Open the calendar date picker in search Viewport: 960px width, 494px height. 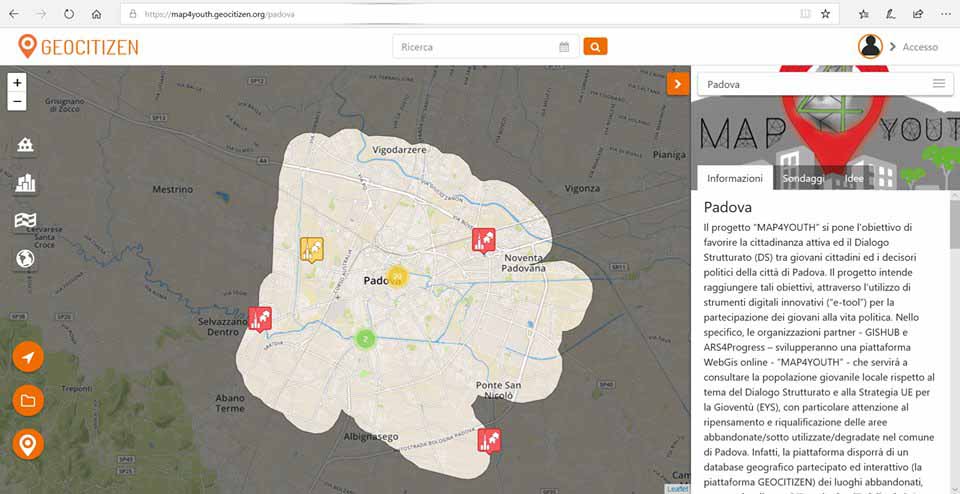[564, 47]
